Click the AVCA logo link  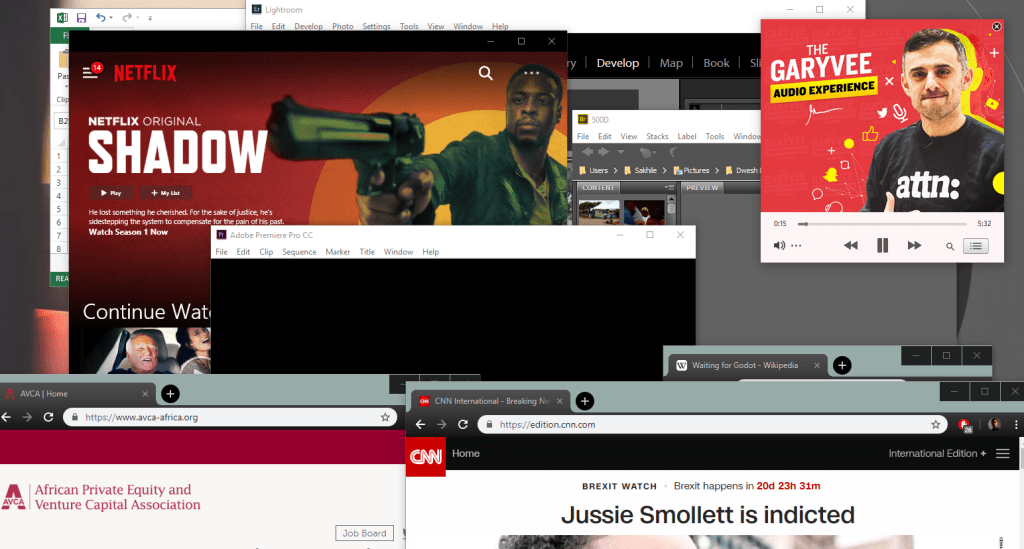(x=101, y=497)
